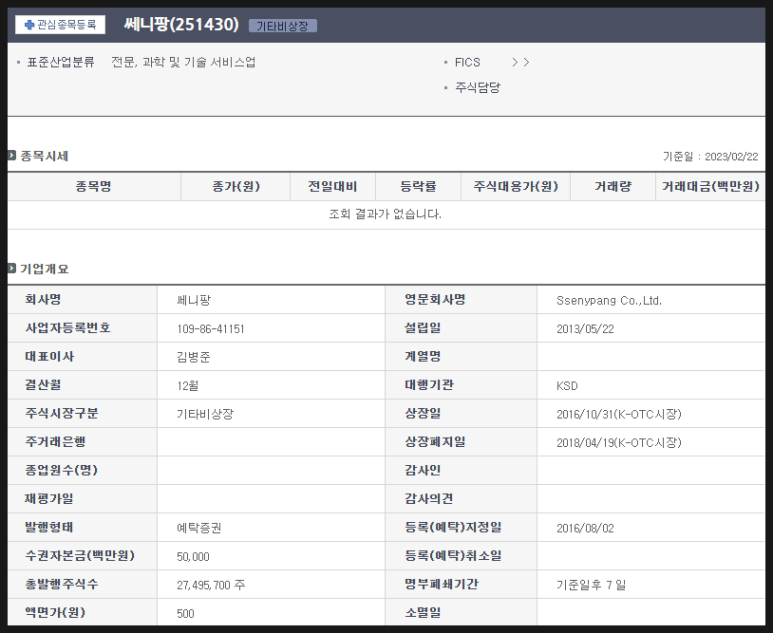
Task: Click the 감사의견 row label
Action: 429,499
